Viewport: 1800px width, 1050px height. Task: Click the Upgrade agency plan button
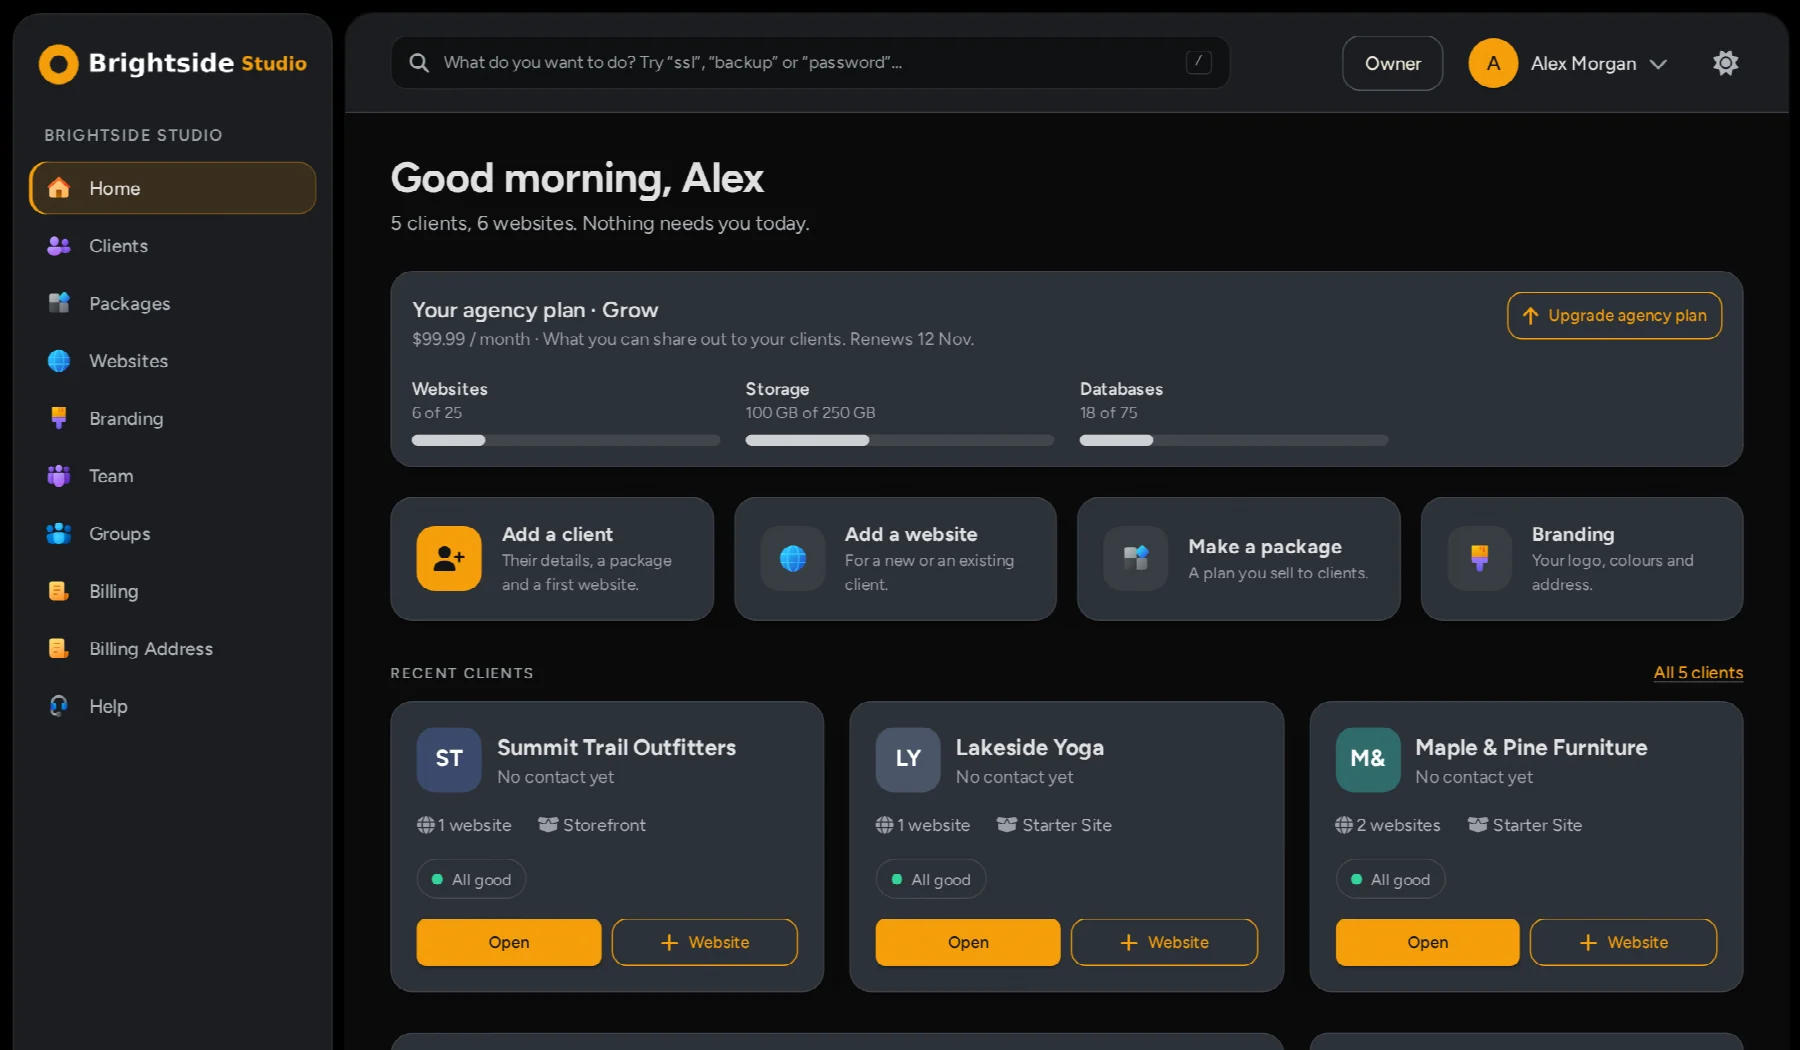point(1614,316)
